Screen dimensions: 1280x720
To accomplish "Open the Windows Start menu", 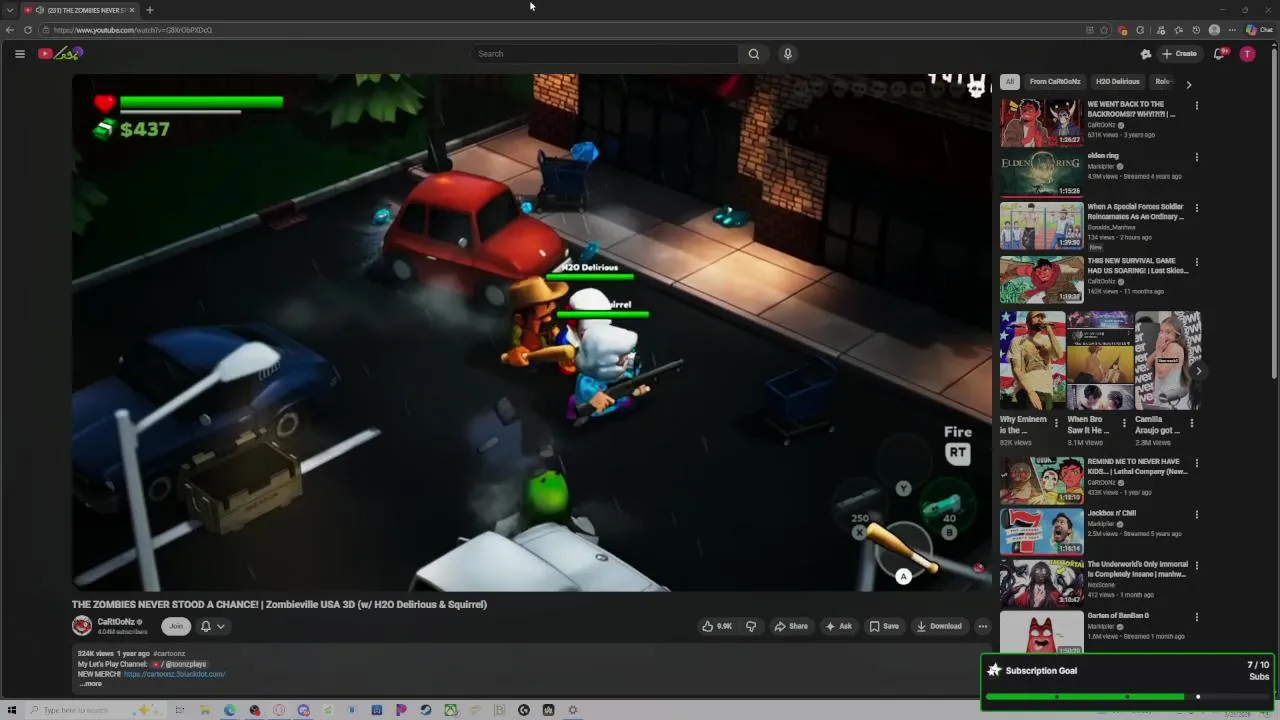I will (12, 710).
